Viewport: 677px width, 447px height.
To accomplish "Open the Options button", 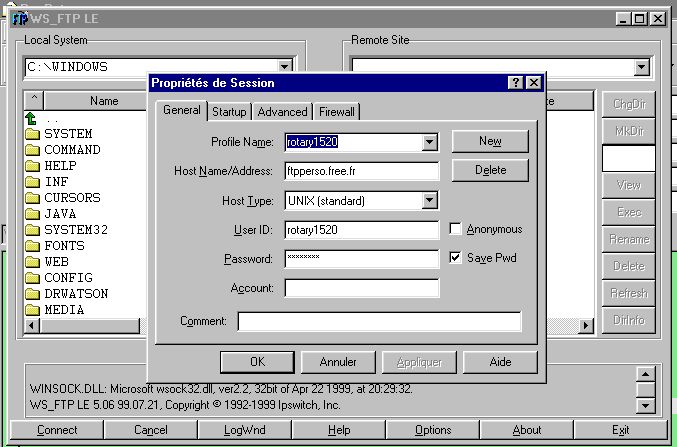I will 433,430.
